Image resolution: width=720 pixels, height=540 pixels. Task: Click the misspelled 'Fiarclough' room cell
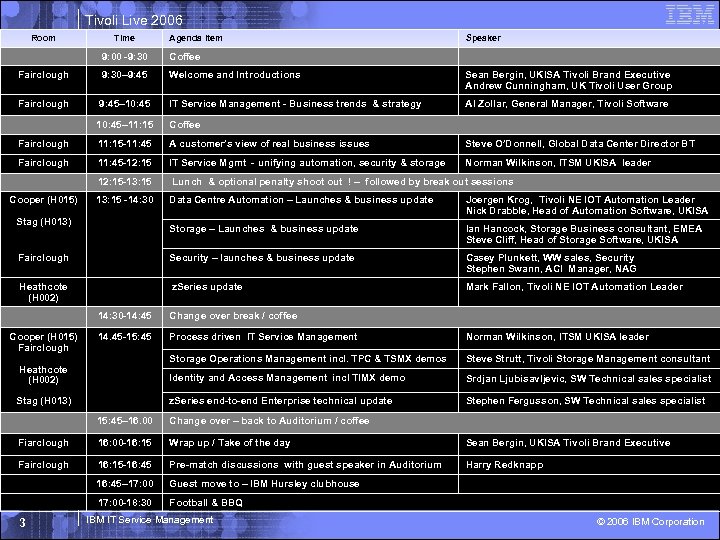[44, 443]
